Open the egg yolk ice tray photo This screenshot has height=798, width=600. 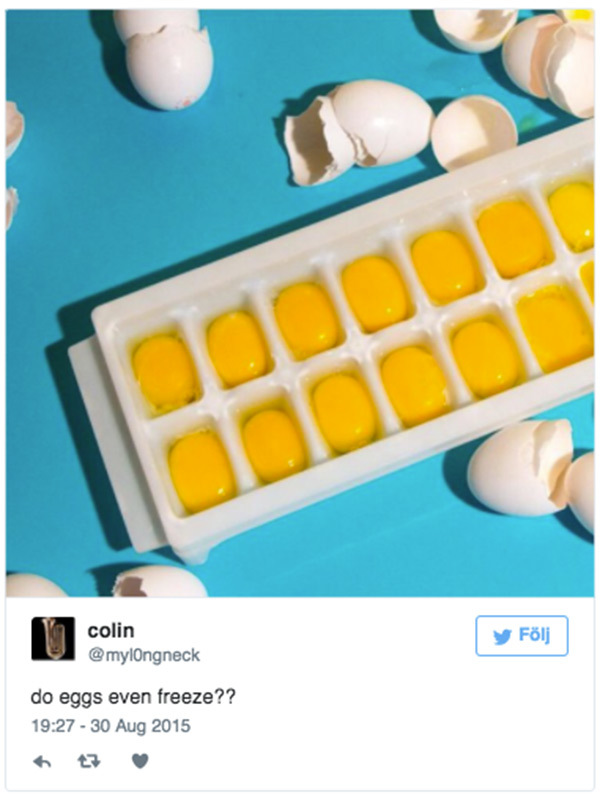point(300,303)
